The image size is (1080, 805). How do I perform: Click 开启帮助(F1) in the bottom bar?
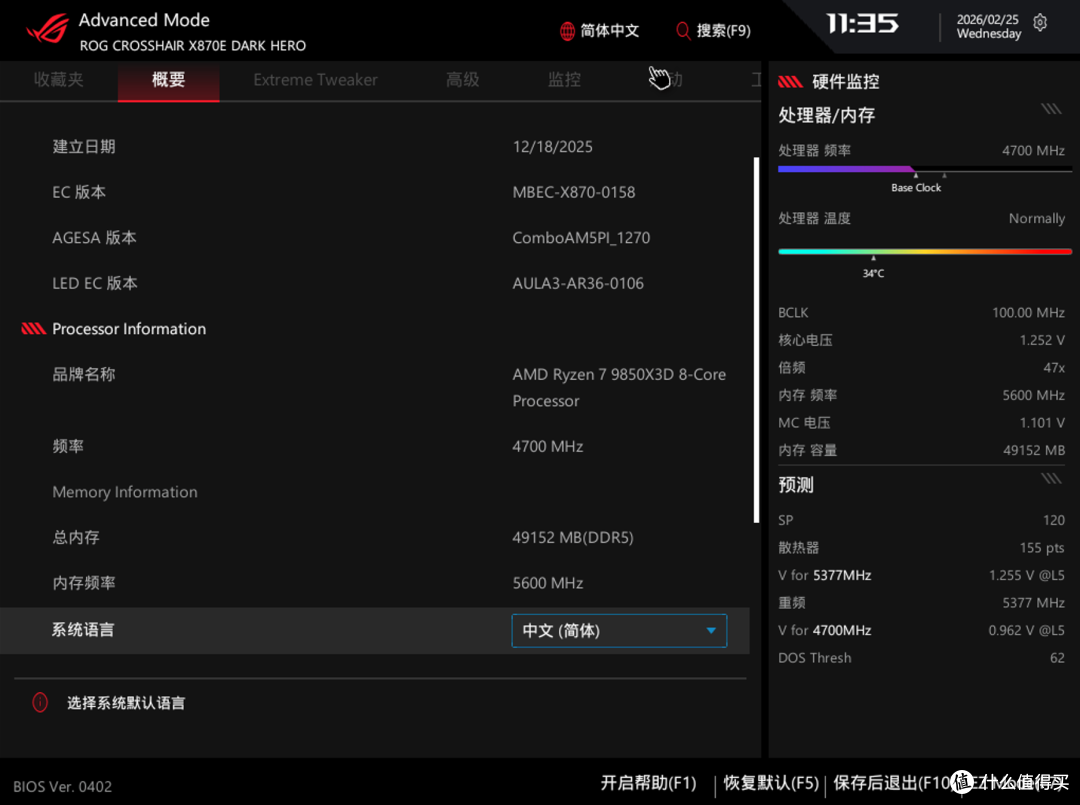(648, 783)
